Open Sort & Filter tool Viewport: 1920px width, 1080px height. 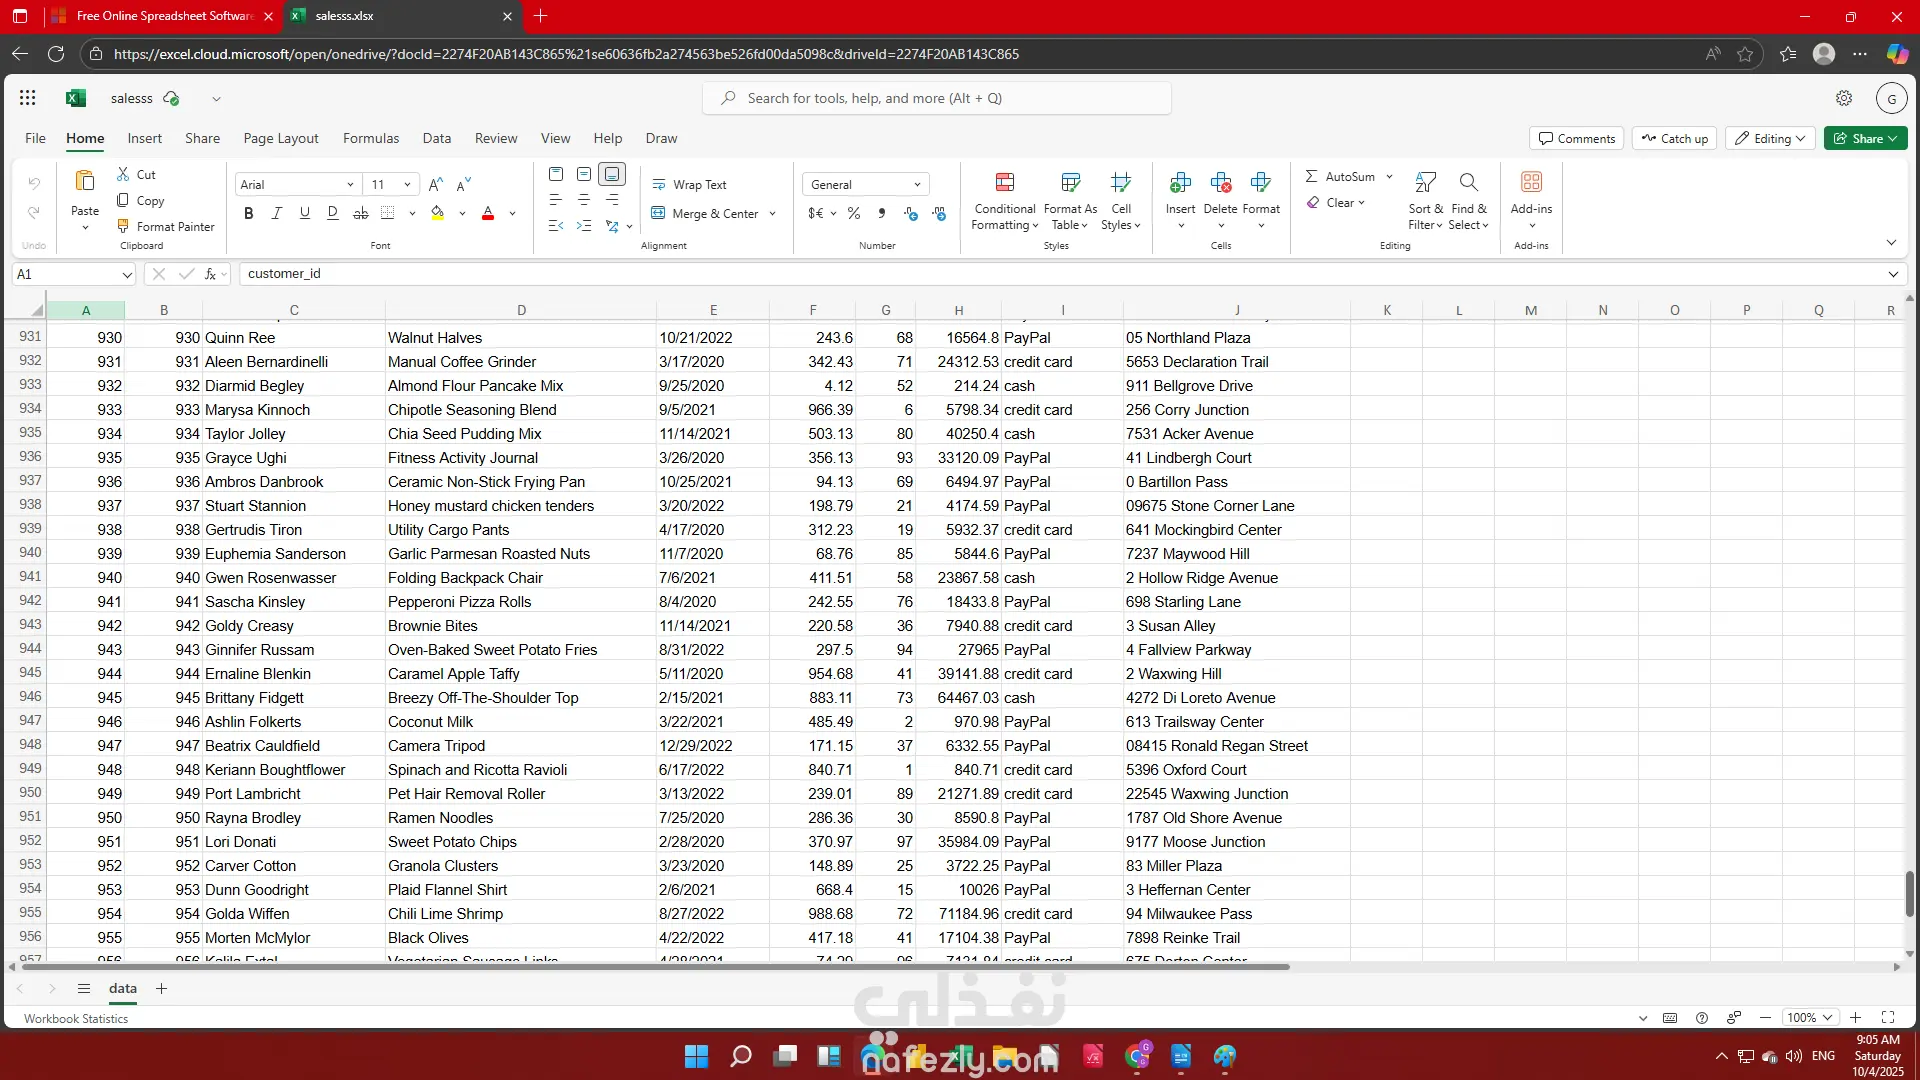[x=1426, y=183]
